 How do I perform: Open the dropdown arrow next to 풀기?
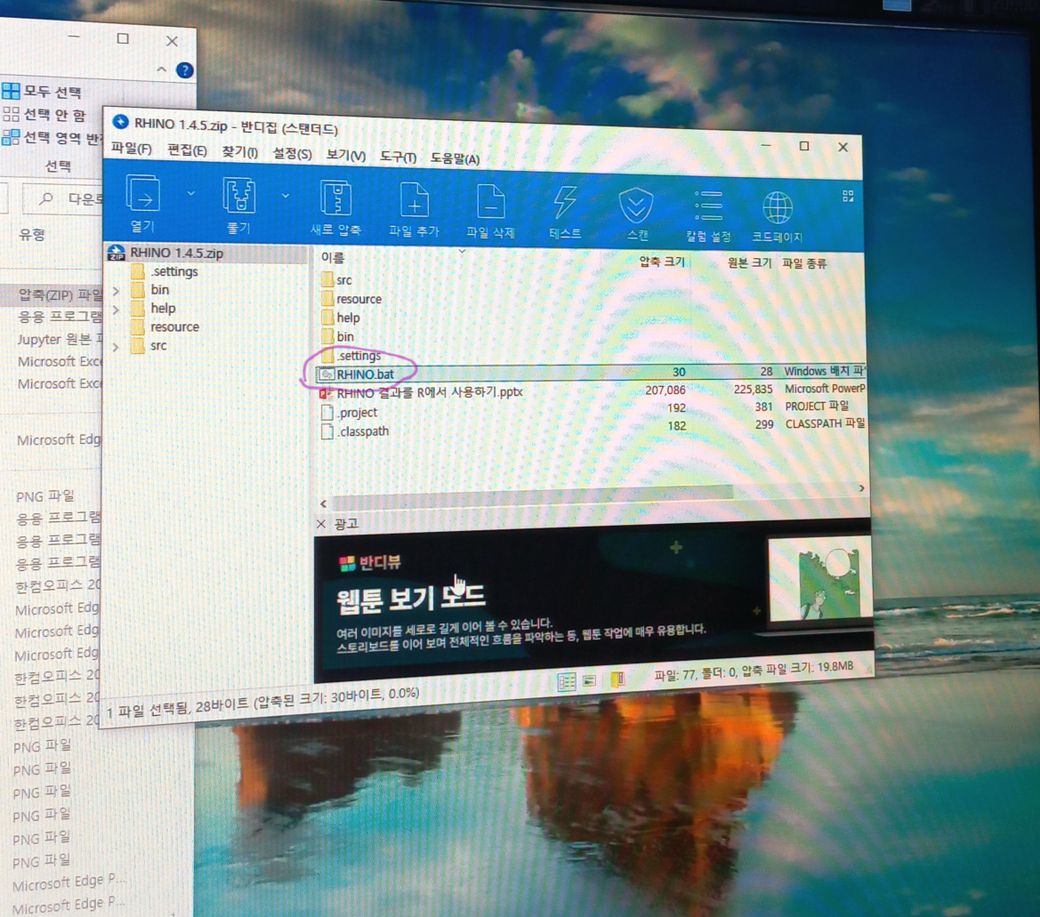click(286, 193)
